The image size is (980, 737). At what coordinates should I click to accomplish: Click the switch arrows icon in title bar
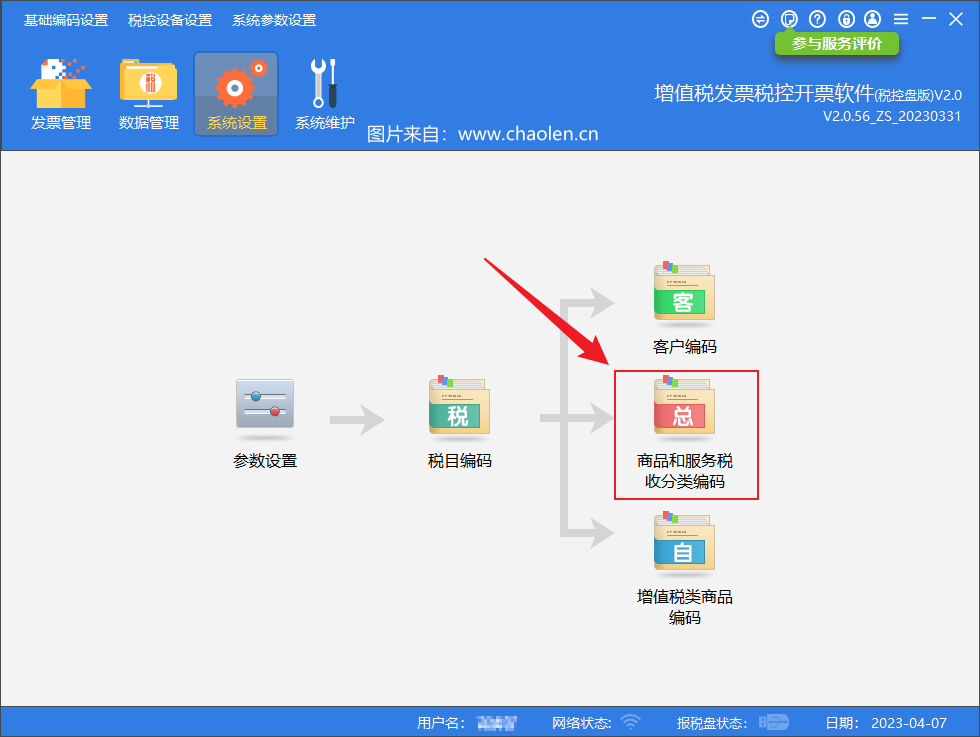pos(761,19)
